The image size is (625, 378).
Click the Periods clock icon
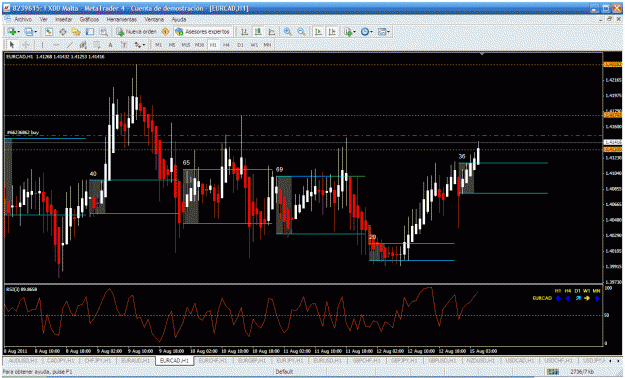coord(365,32)
